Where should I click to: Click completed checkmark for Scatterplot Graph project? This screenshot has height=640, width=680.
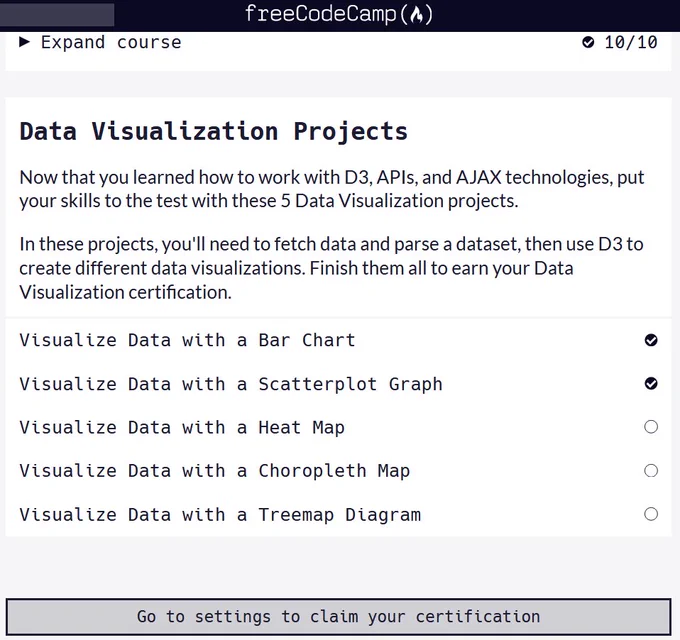651,383
